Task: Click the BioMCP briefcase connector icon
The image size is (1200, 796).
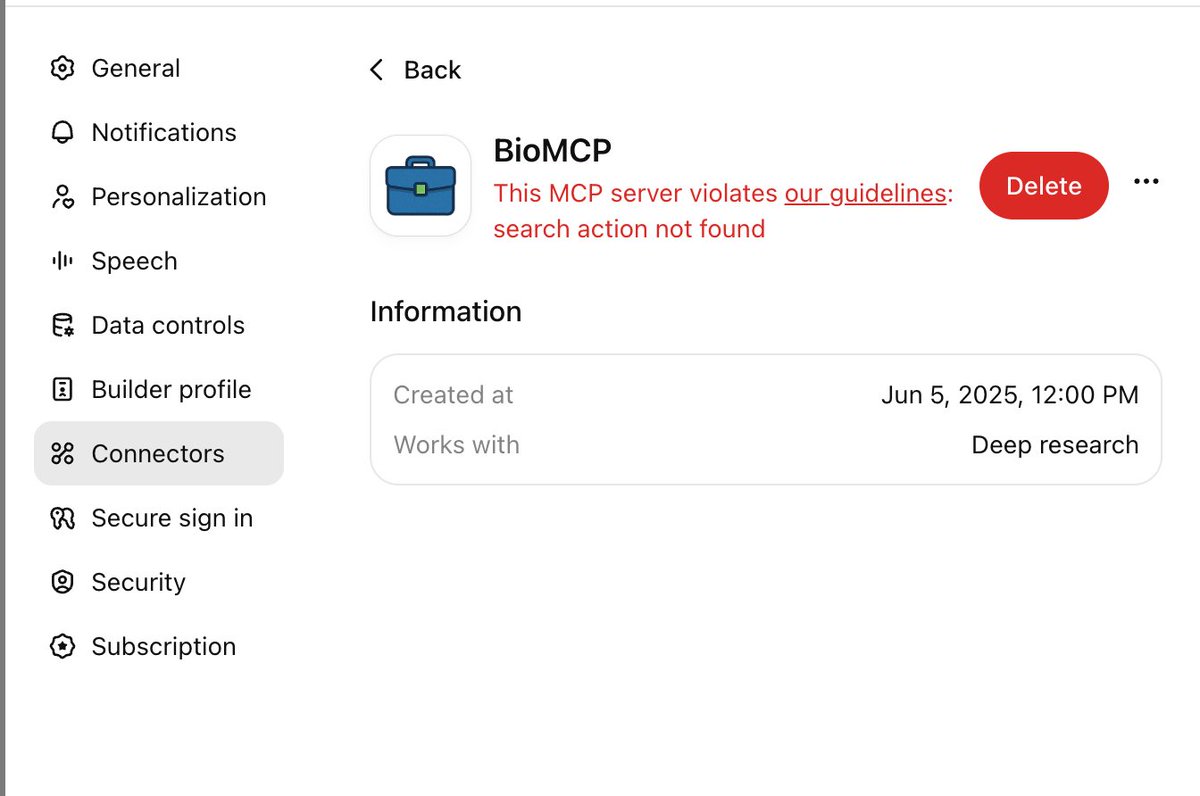Action: coord(420,186)
